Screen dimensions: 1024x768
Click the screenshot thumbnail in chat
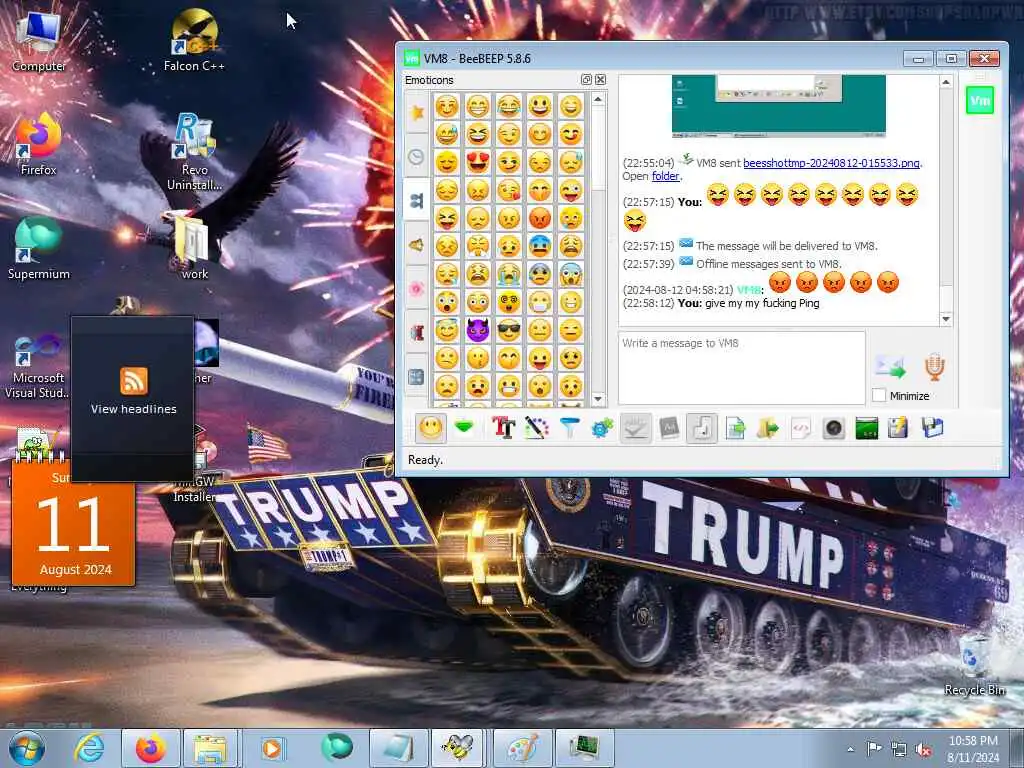point(778,106)
